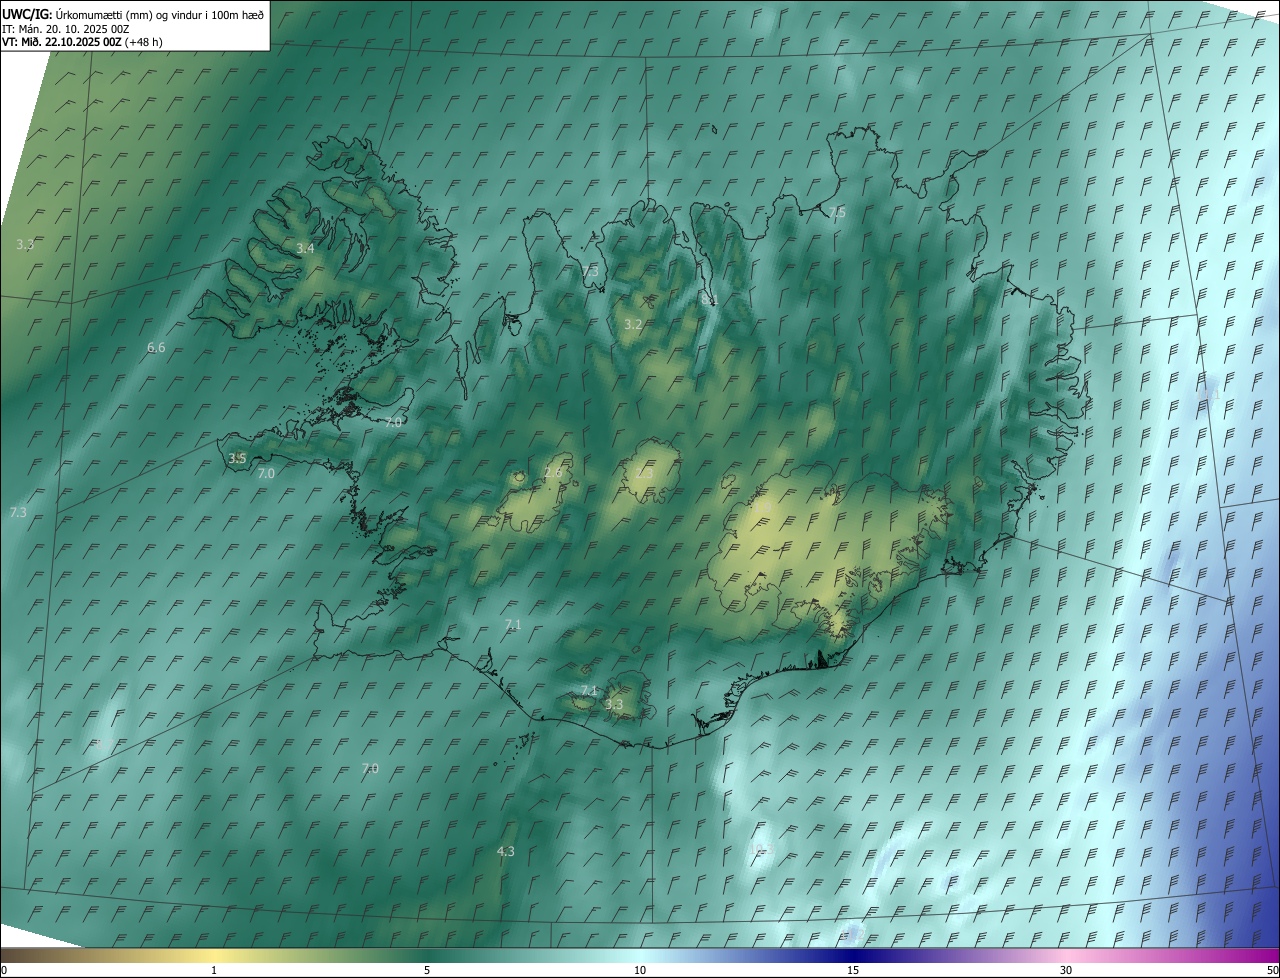This screenshot has height=978, width=1280.
Task: Click the '30' tick label on the color scale
Action: [x=1066, y=970]
